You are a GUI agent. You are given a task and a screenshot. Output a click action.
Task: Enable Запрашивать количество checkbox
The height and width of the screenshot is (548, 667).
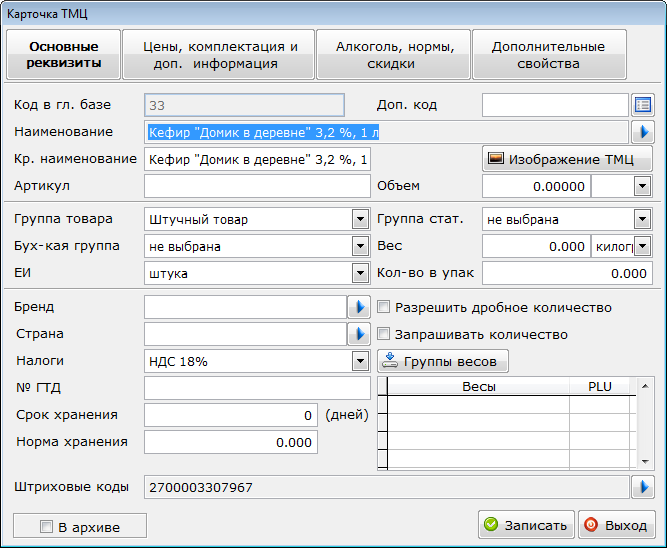[x=384, y=334]
